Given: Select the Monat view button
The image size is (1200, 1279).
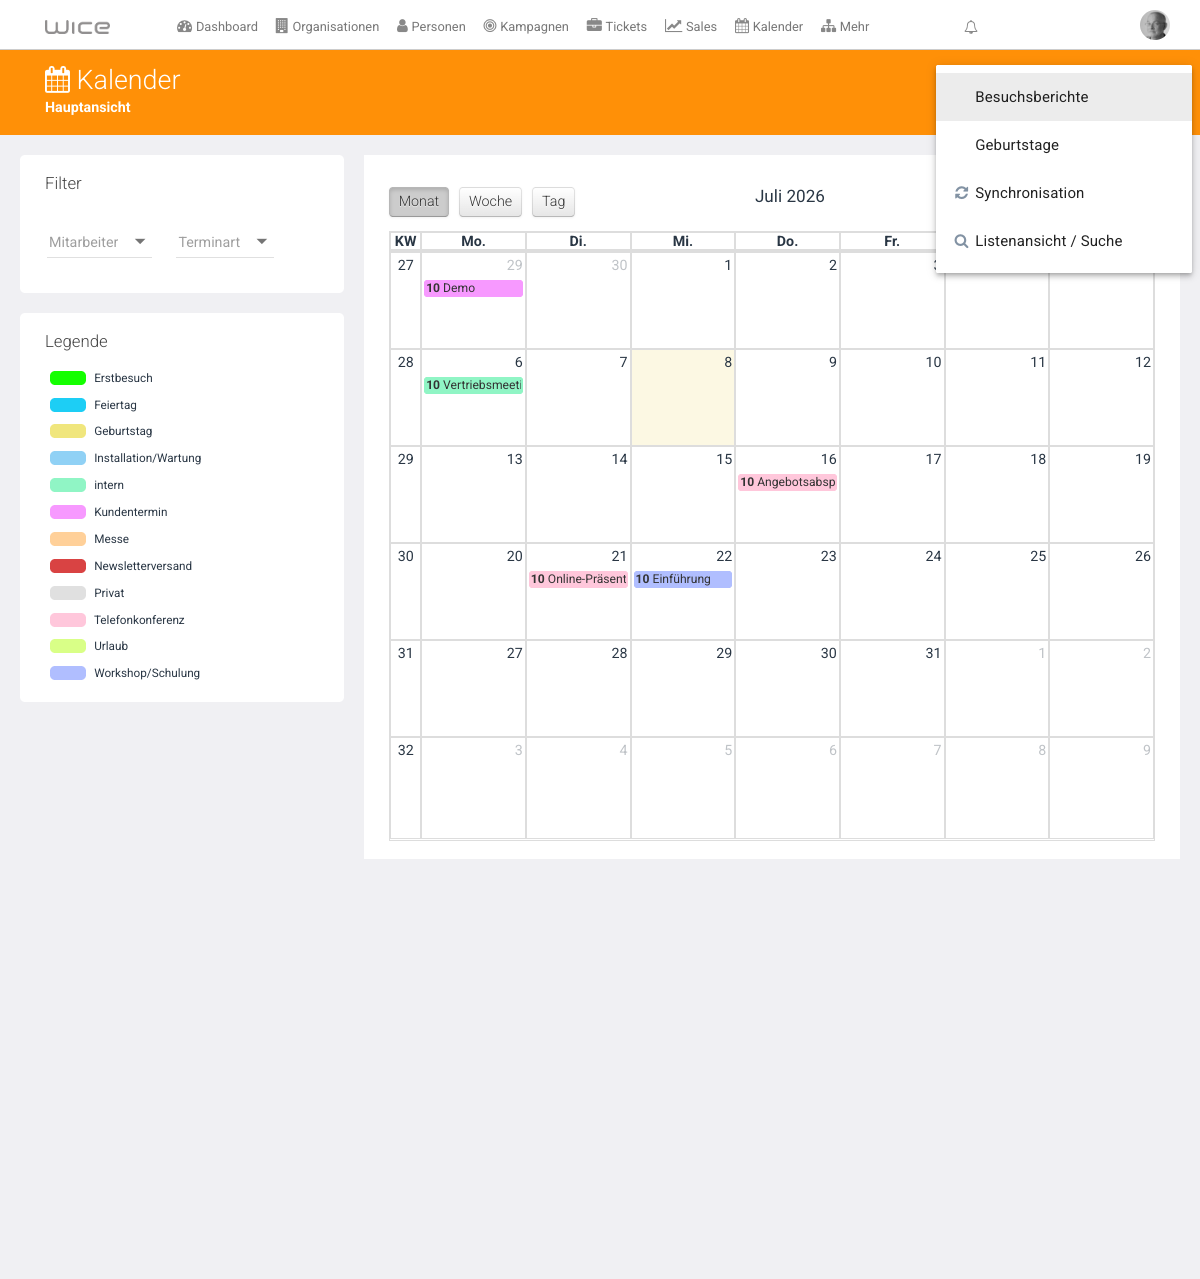Looking at the screenshot, I should (x=418, y=201).
